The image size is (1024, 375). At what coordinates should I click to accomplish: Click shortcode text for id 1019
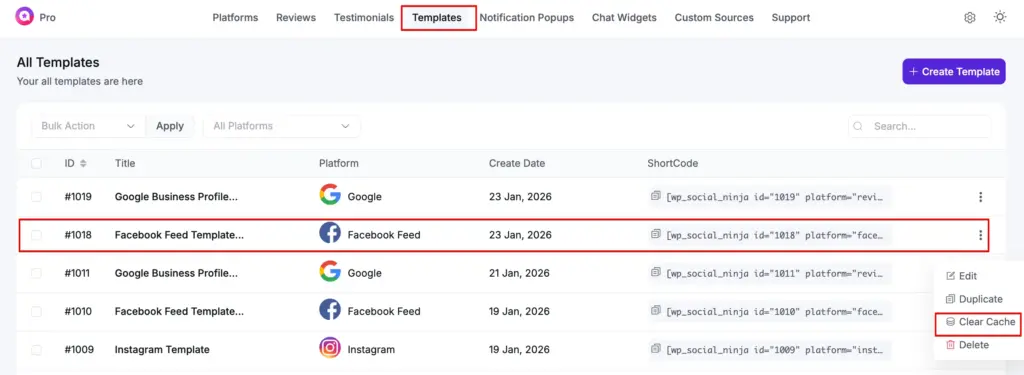(x=776, y=197)
